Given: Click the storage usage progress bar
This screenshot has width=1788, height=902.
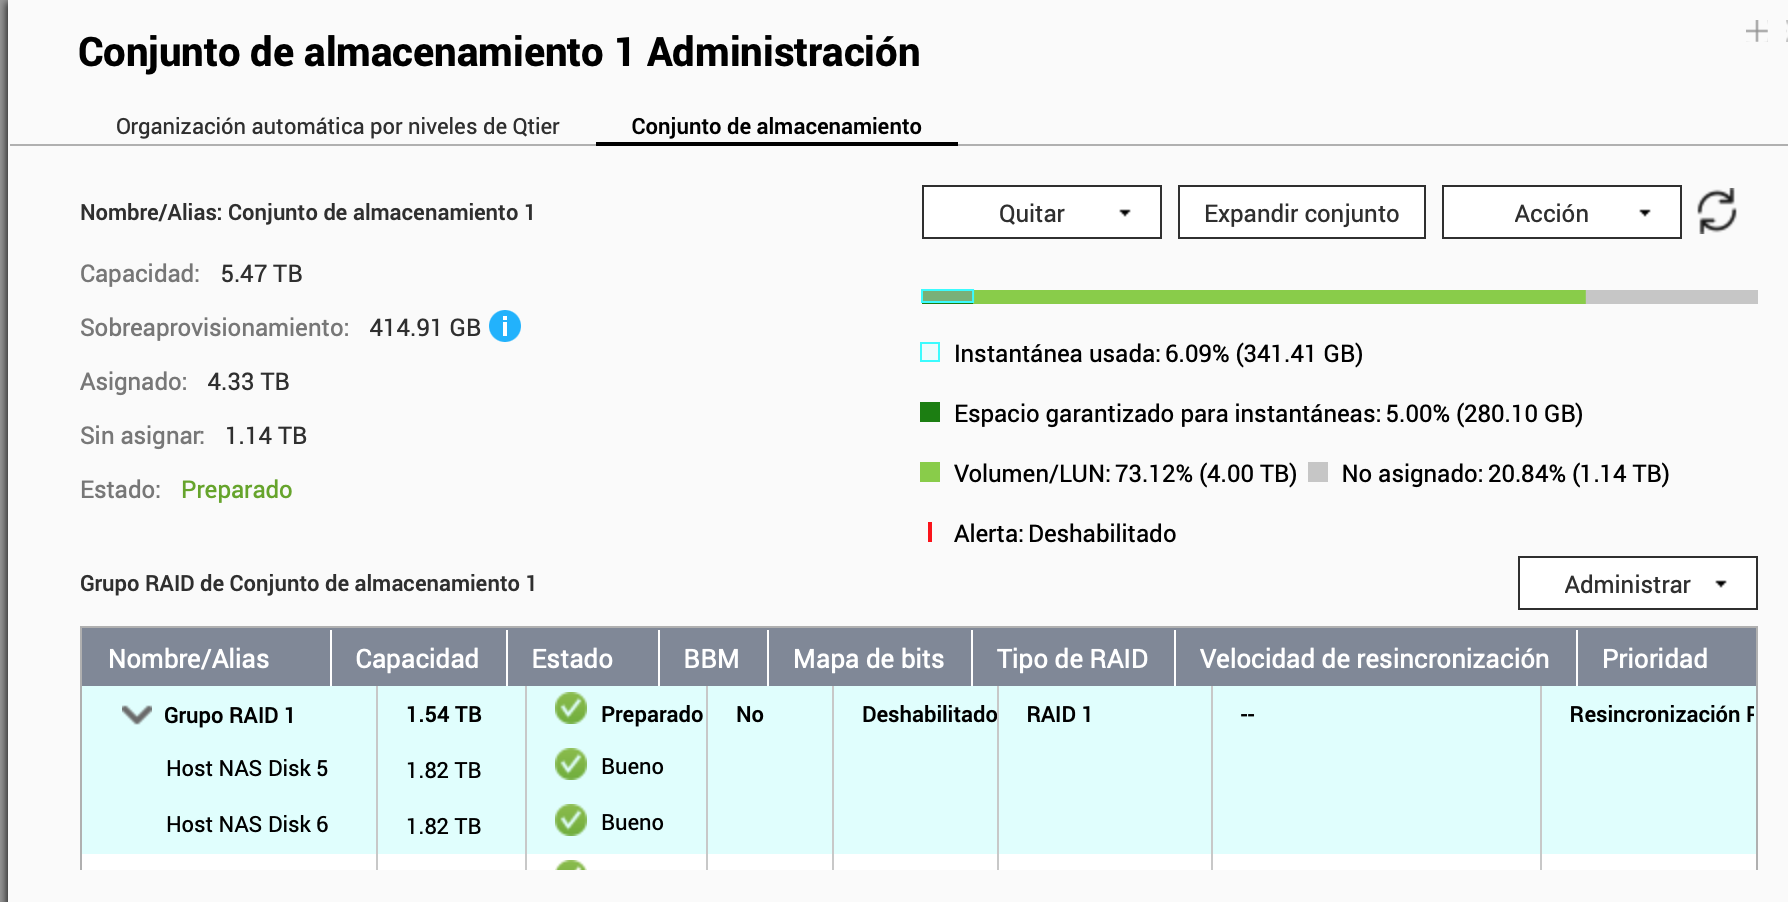Looking at the screenshot, I should tap(1338, 297).
